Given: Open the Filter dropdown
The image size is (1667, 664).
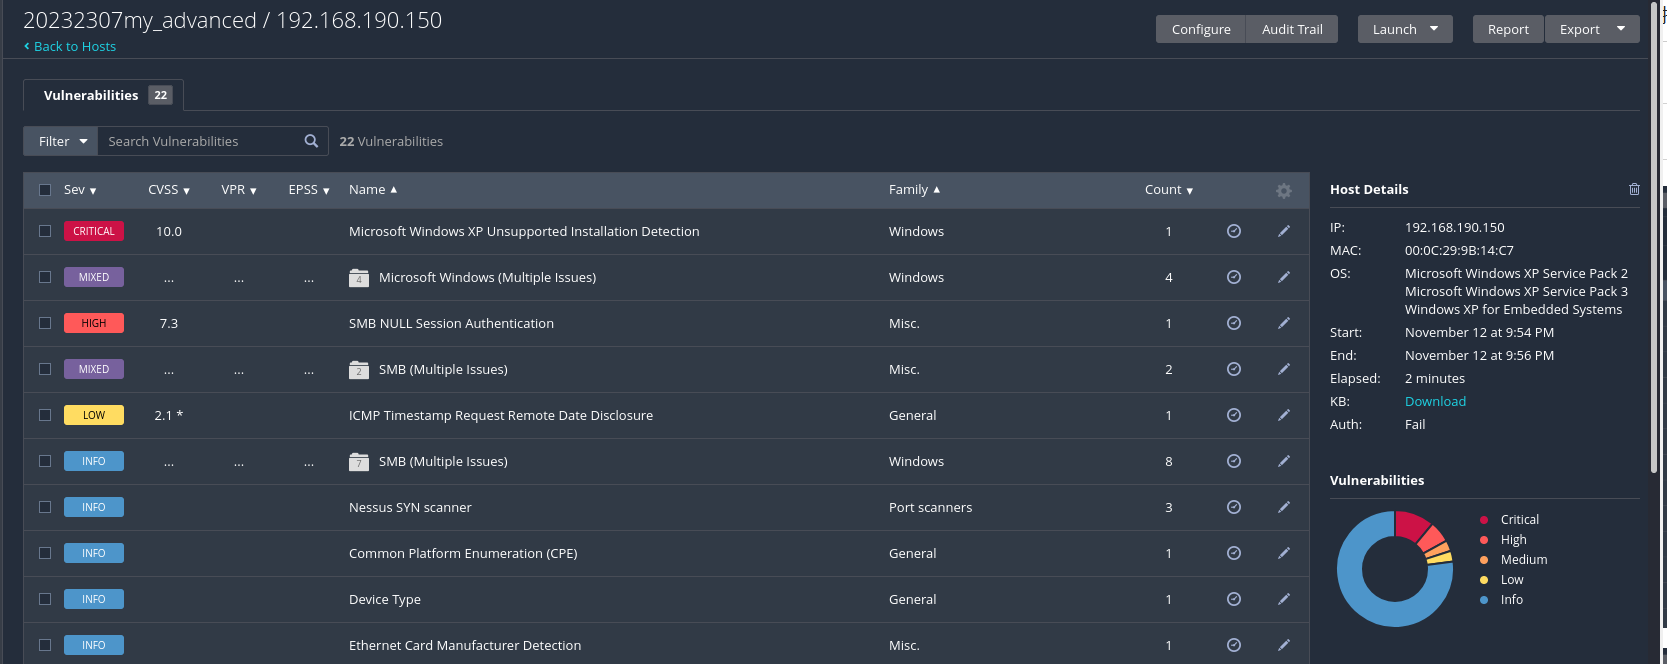Looking at the screenshot, I should pos(62,141).
